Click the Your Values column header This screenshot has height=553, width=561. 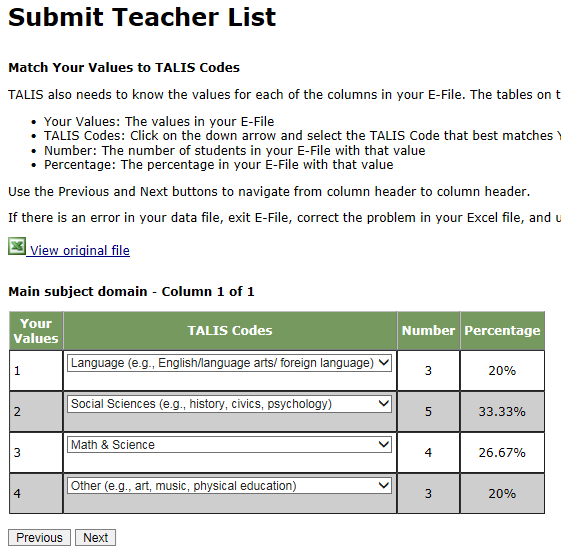[x=36, y=331]
